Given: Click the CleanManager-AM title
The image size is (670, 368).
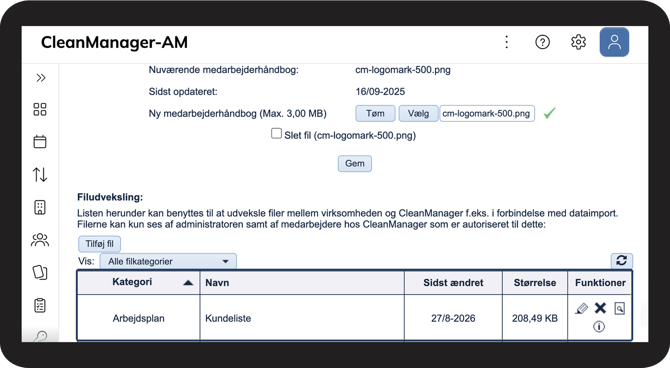Looking at the screenshot, I should click(114, 42).
